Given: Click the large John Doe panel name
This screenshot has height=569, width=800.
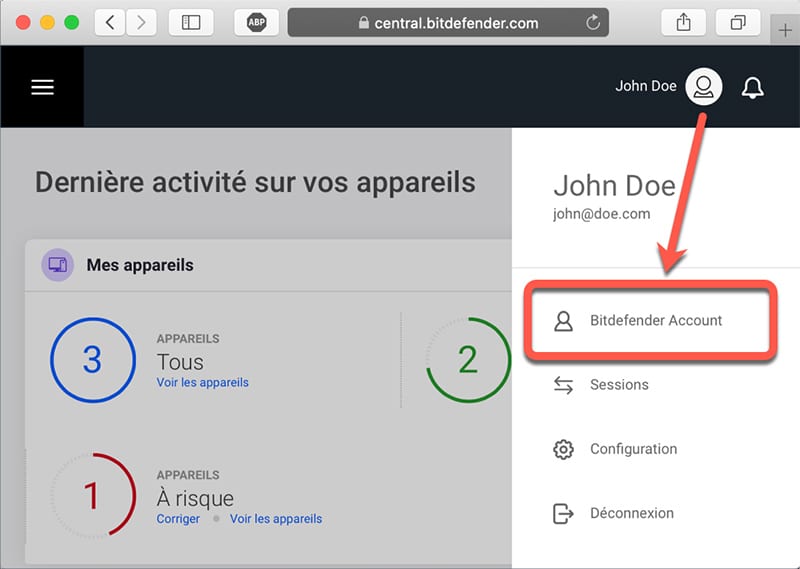Looking at the screenshot, I should [614, 185].
